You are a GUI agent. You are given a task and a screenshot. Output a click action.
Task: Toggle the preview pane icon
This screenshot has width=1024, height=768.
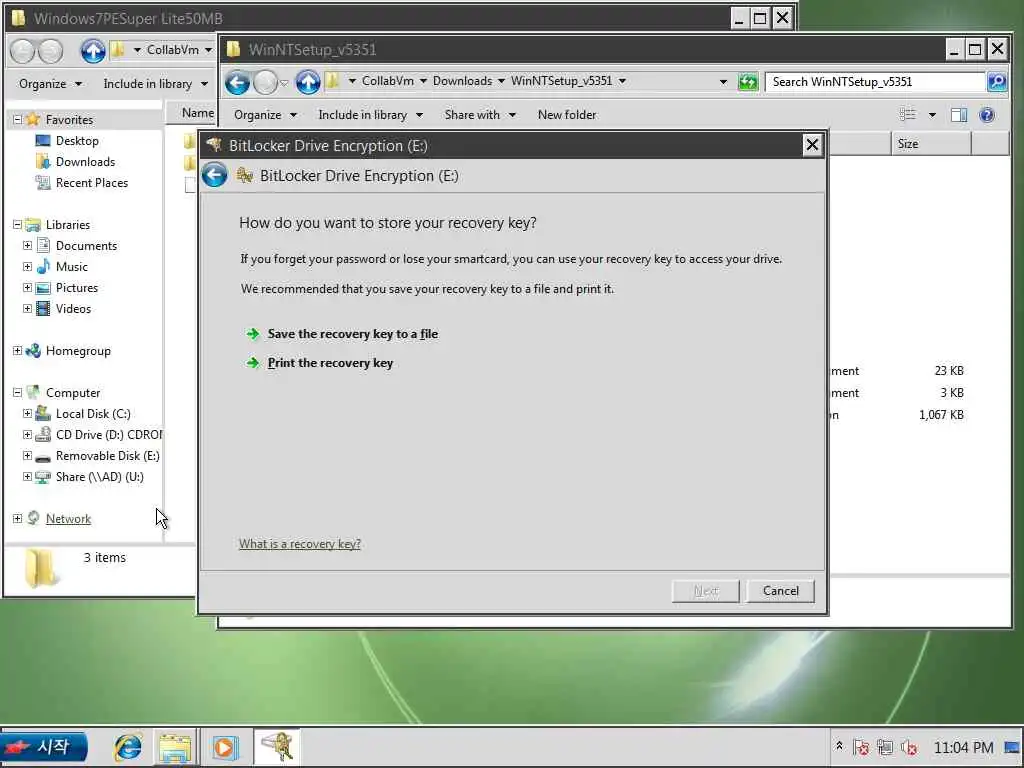[958, 115]
